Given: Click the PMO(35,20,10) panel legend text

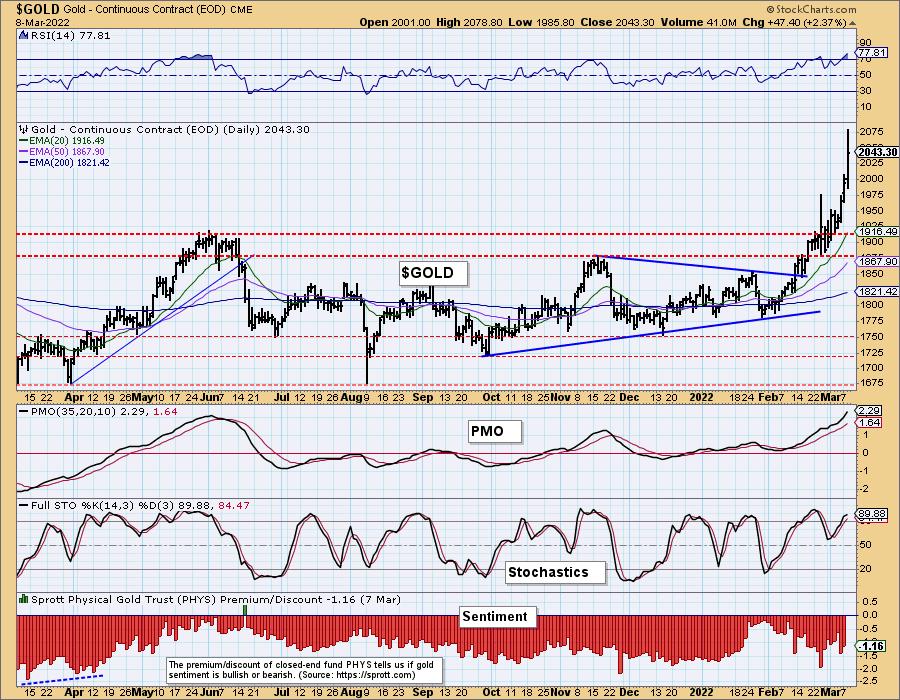Looking at the screenshot, I should click(104, 411).
